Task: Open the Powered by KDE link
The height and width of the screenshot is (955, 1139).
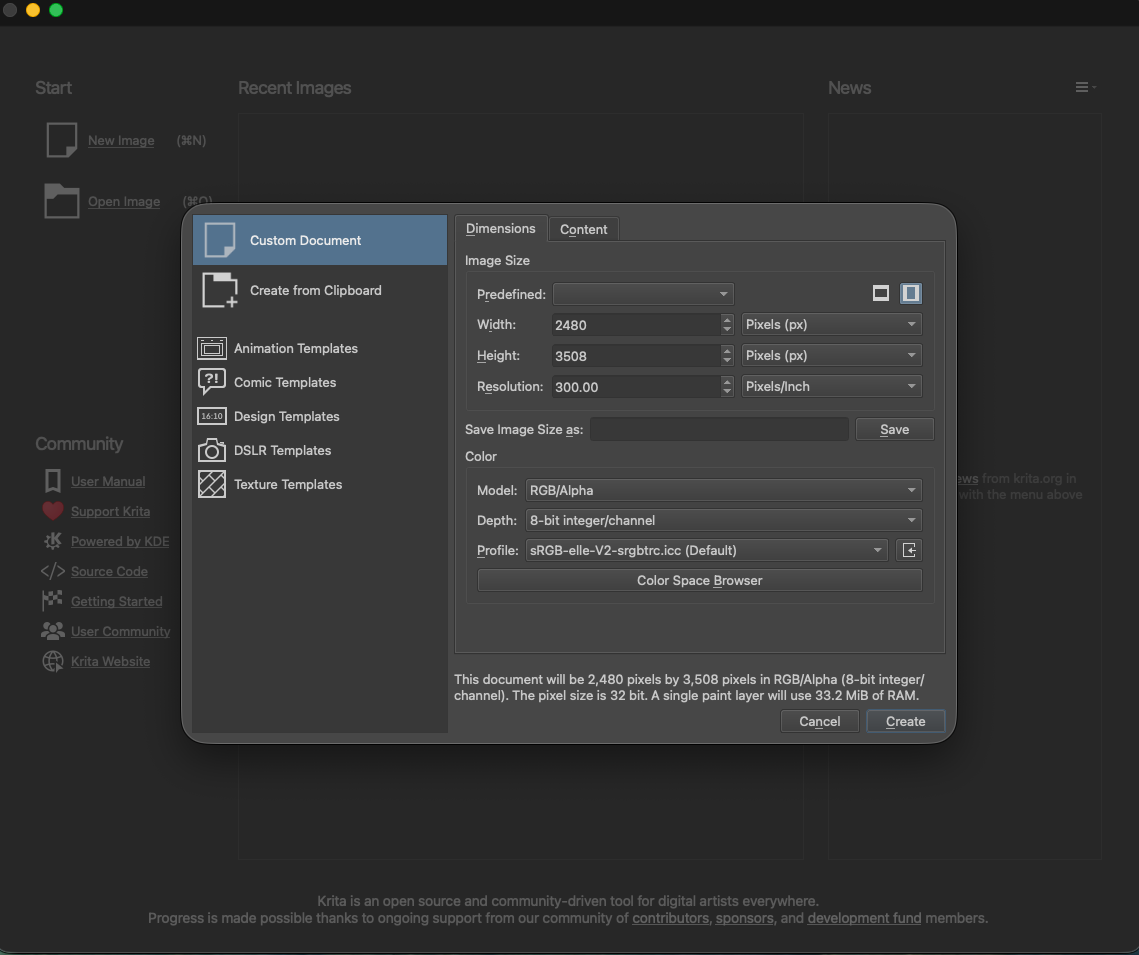Action: 120,541
